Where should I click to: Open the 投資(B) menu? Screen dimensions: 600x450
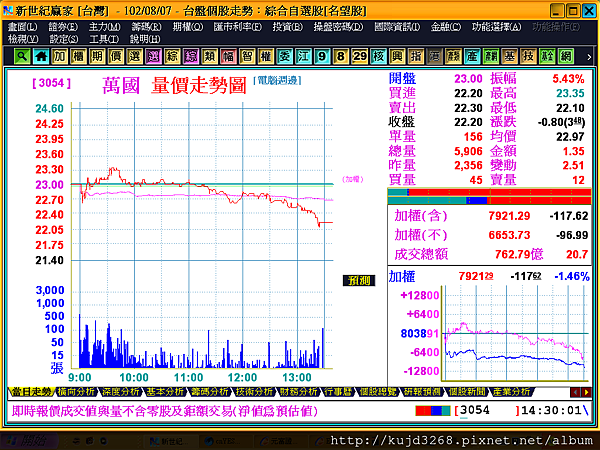288,27
